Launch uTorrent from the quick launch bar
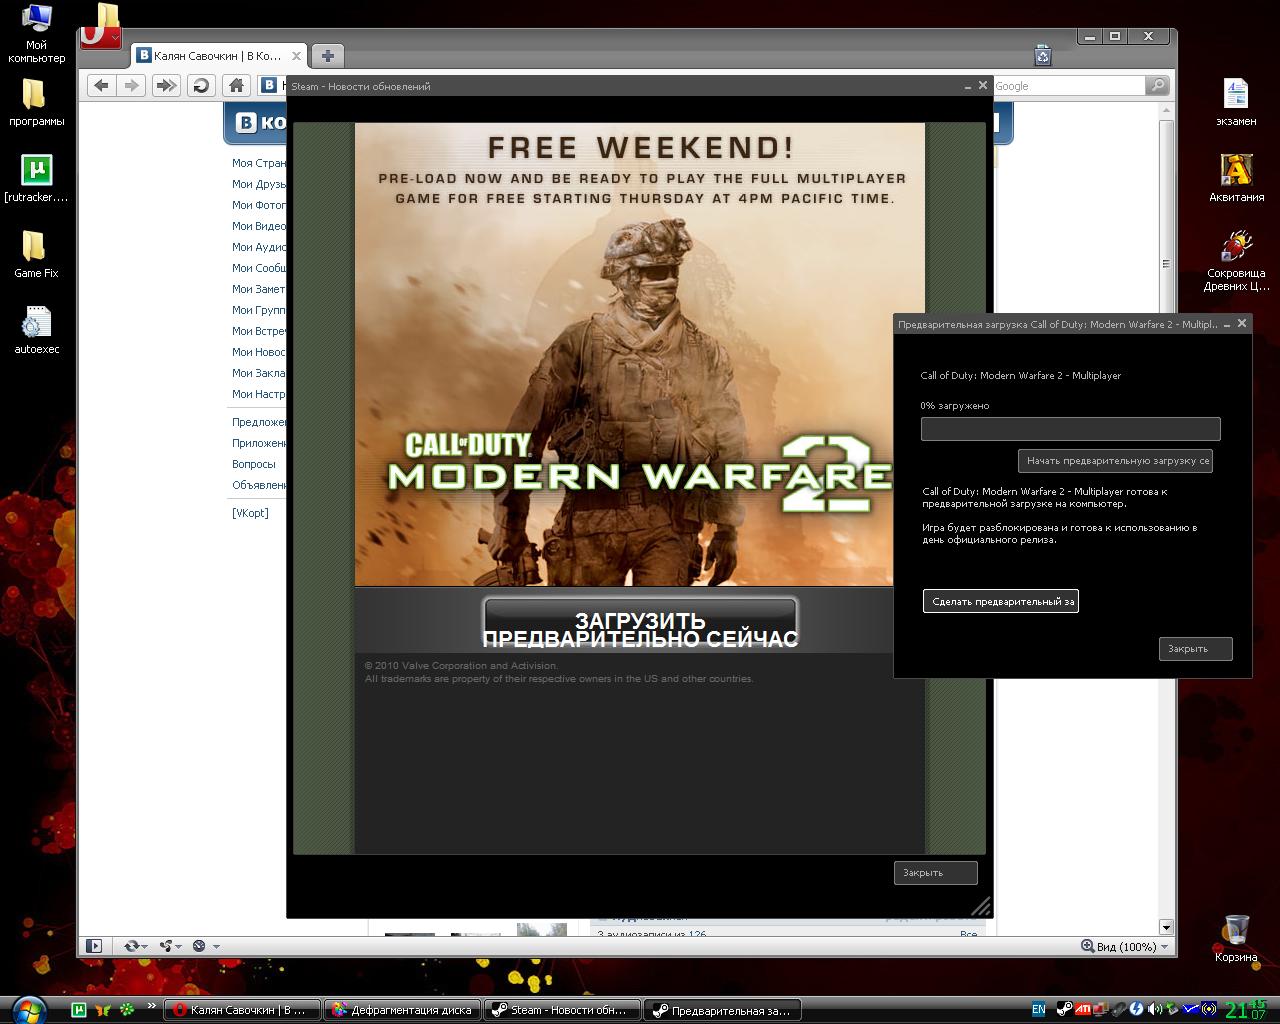This screenshot has width=1280, height=1024. 79,1010
